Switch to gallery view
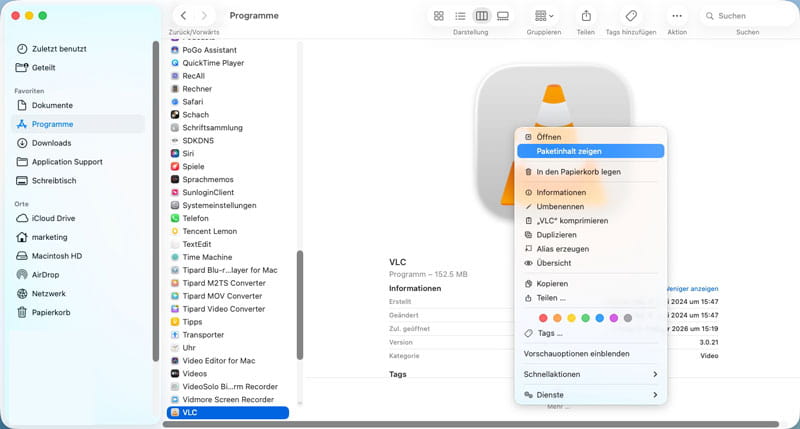The width and height of the screenshot is (800, 429). tap(503, 16)
